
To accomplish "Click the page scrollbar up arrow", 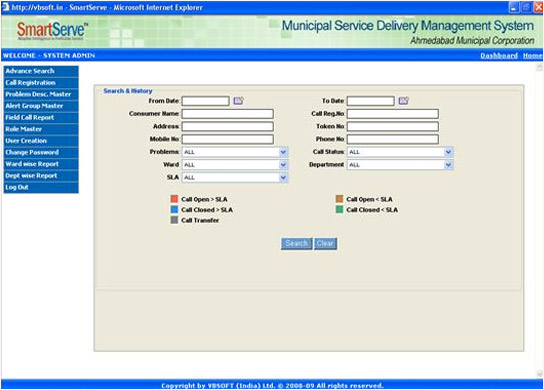I will [539, 68].
